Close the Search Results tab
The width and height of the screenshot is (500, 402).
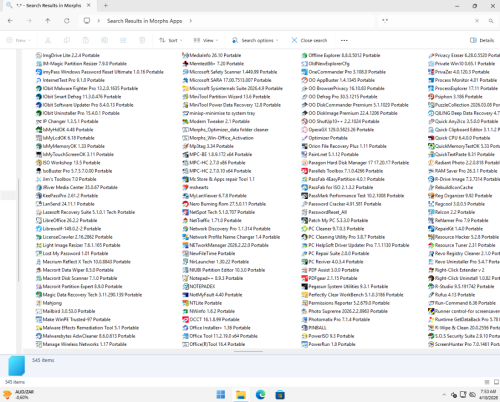pos(89,5)
